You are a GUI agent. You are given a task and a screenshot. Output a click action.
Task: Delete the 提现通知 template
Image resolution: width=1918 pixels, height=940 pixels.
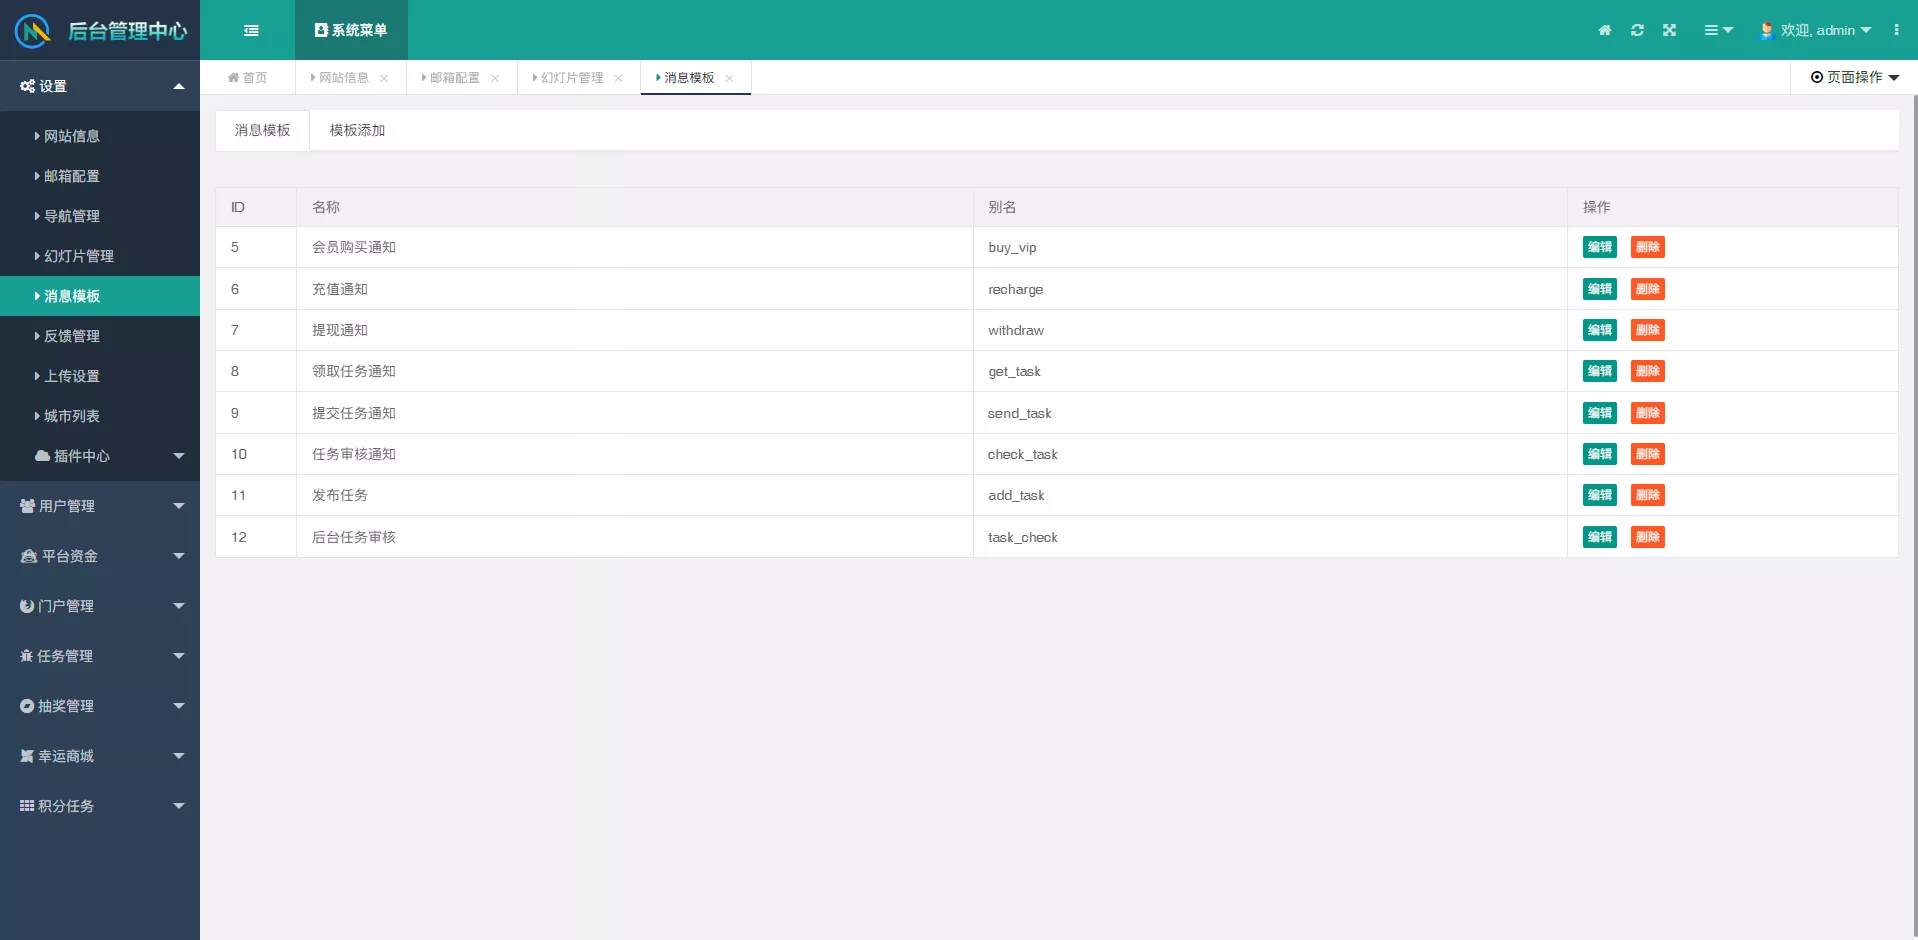1647,330
